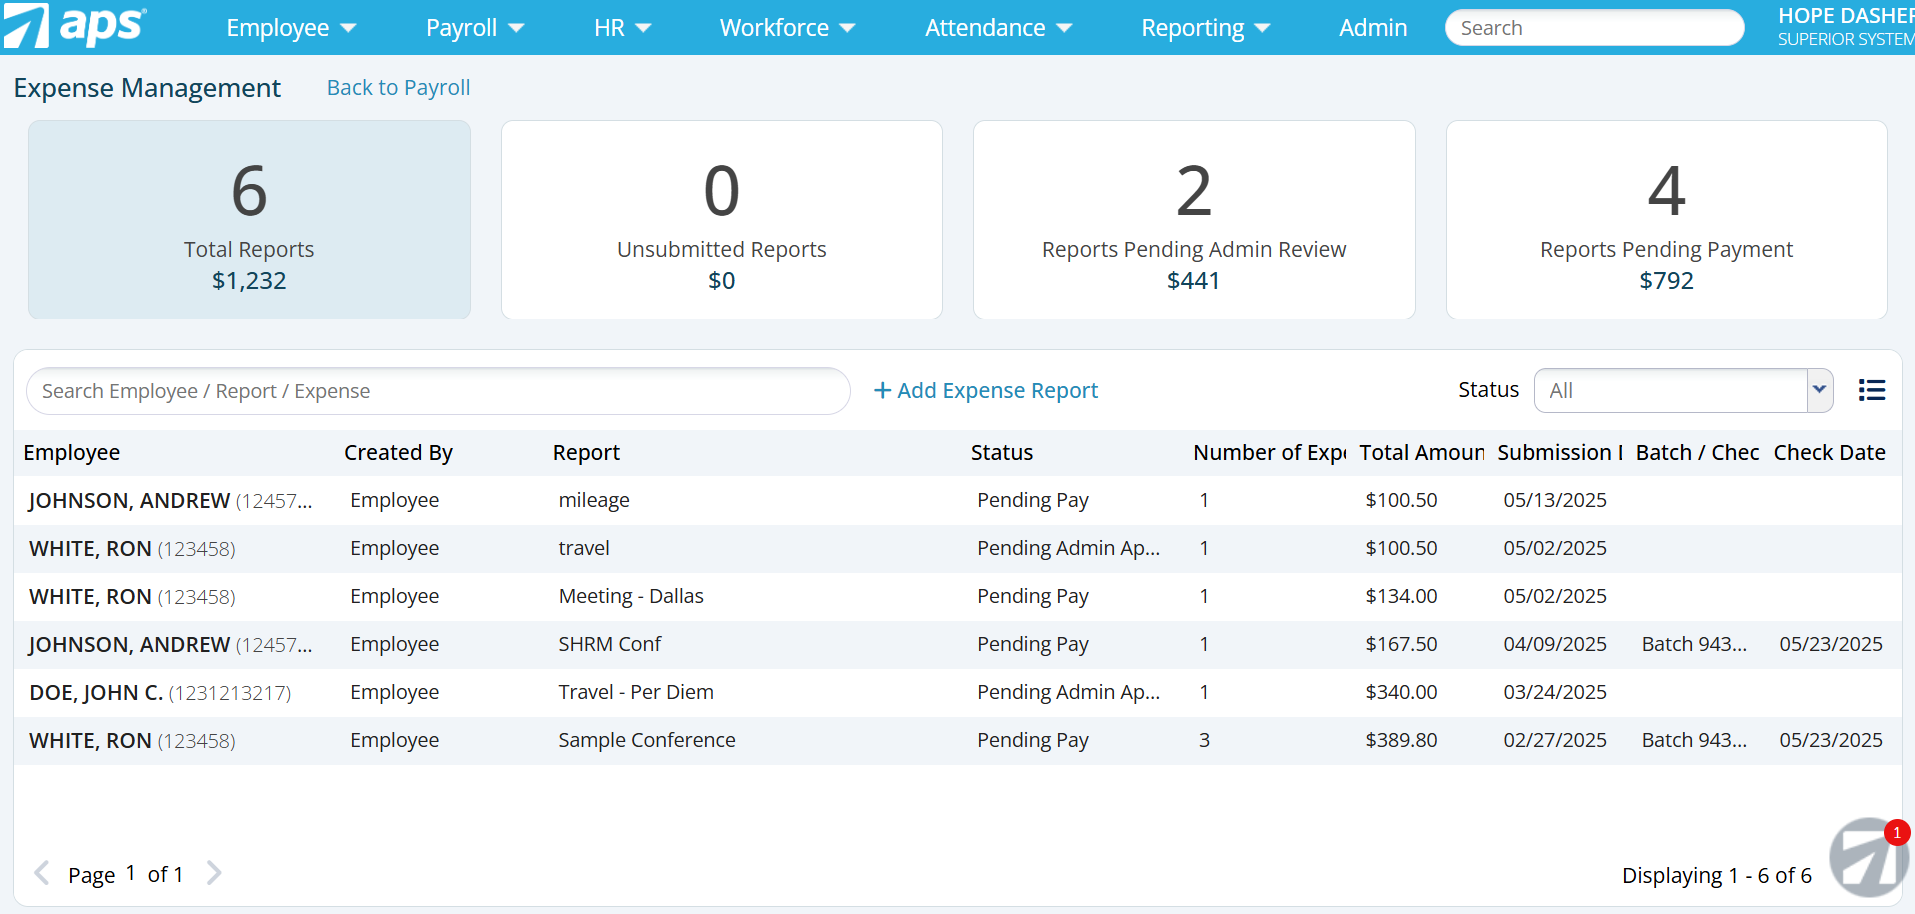The width and height of the screenshot is (1915, 914).
Task: Open the Employee menu dropdown
Action: (290, 28)
